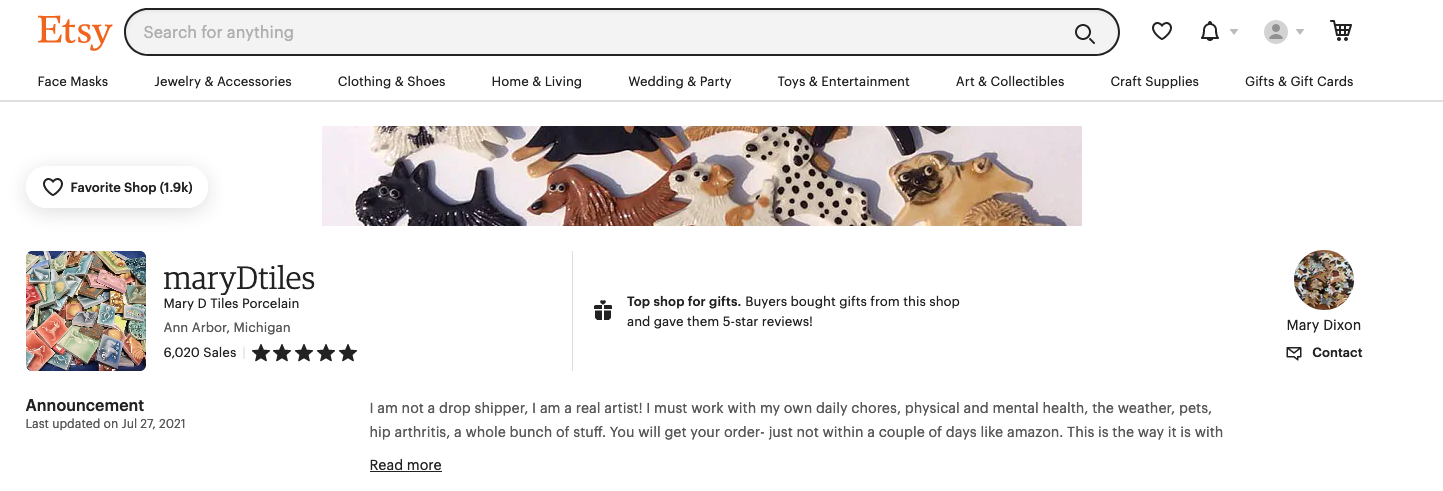Viewport: 1443px width, 491px height.
Task: Click the five-star shop rating
Action: point(304,353)
